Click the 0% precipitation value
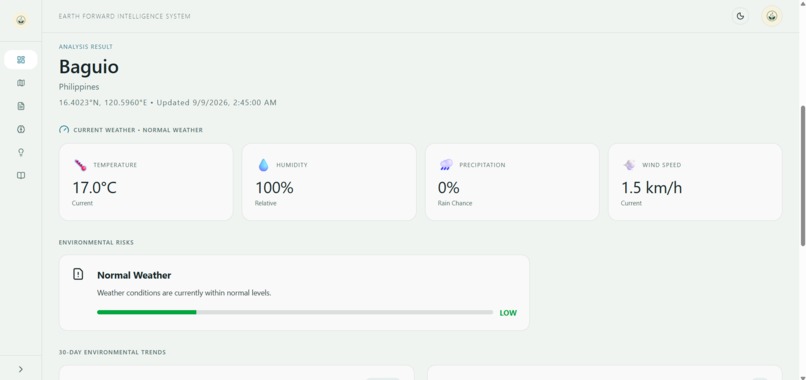Viewport: 806px width, 380px height. click(x=449, y=188)
